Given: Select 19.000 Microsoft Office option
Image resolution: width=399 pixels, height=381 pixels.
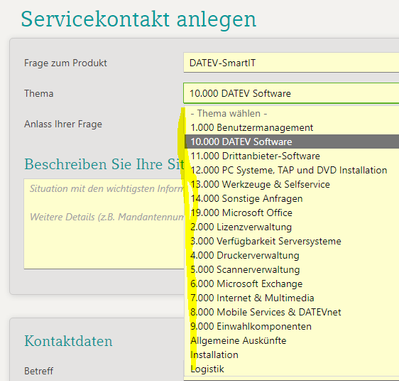Looking at the screenshot, I should tap(292, 213).
